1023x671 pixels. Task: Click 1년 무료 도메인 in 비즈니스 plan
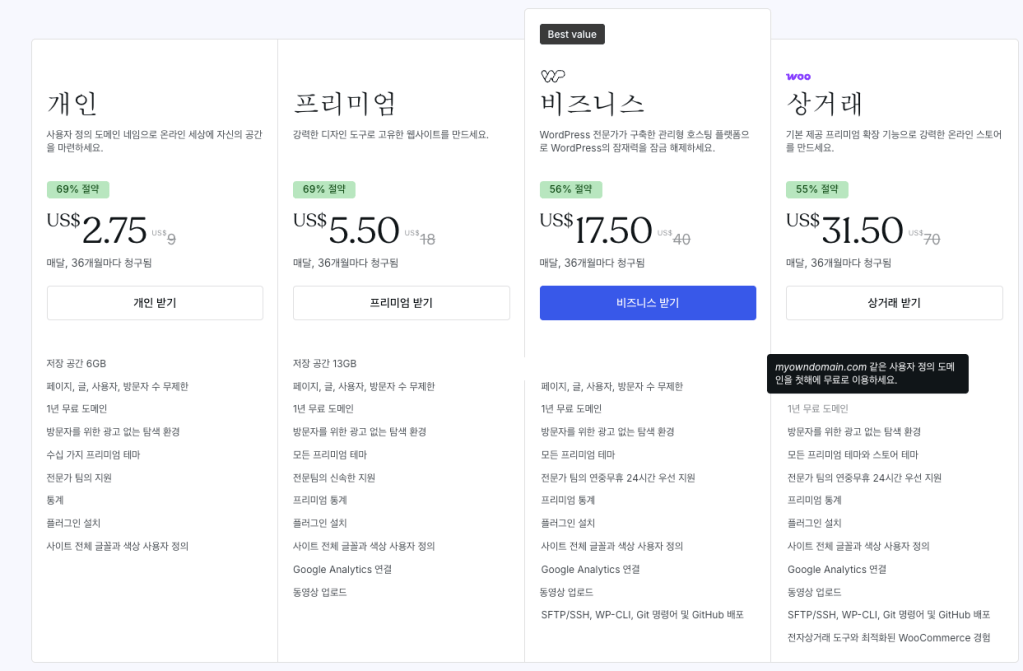pos(571,409)
